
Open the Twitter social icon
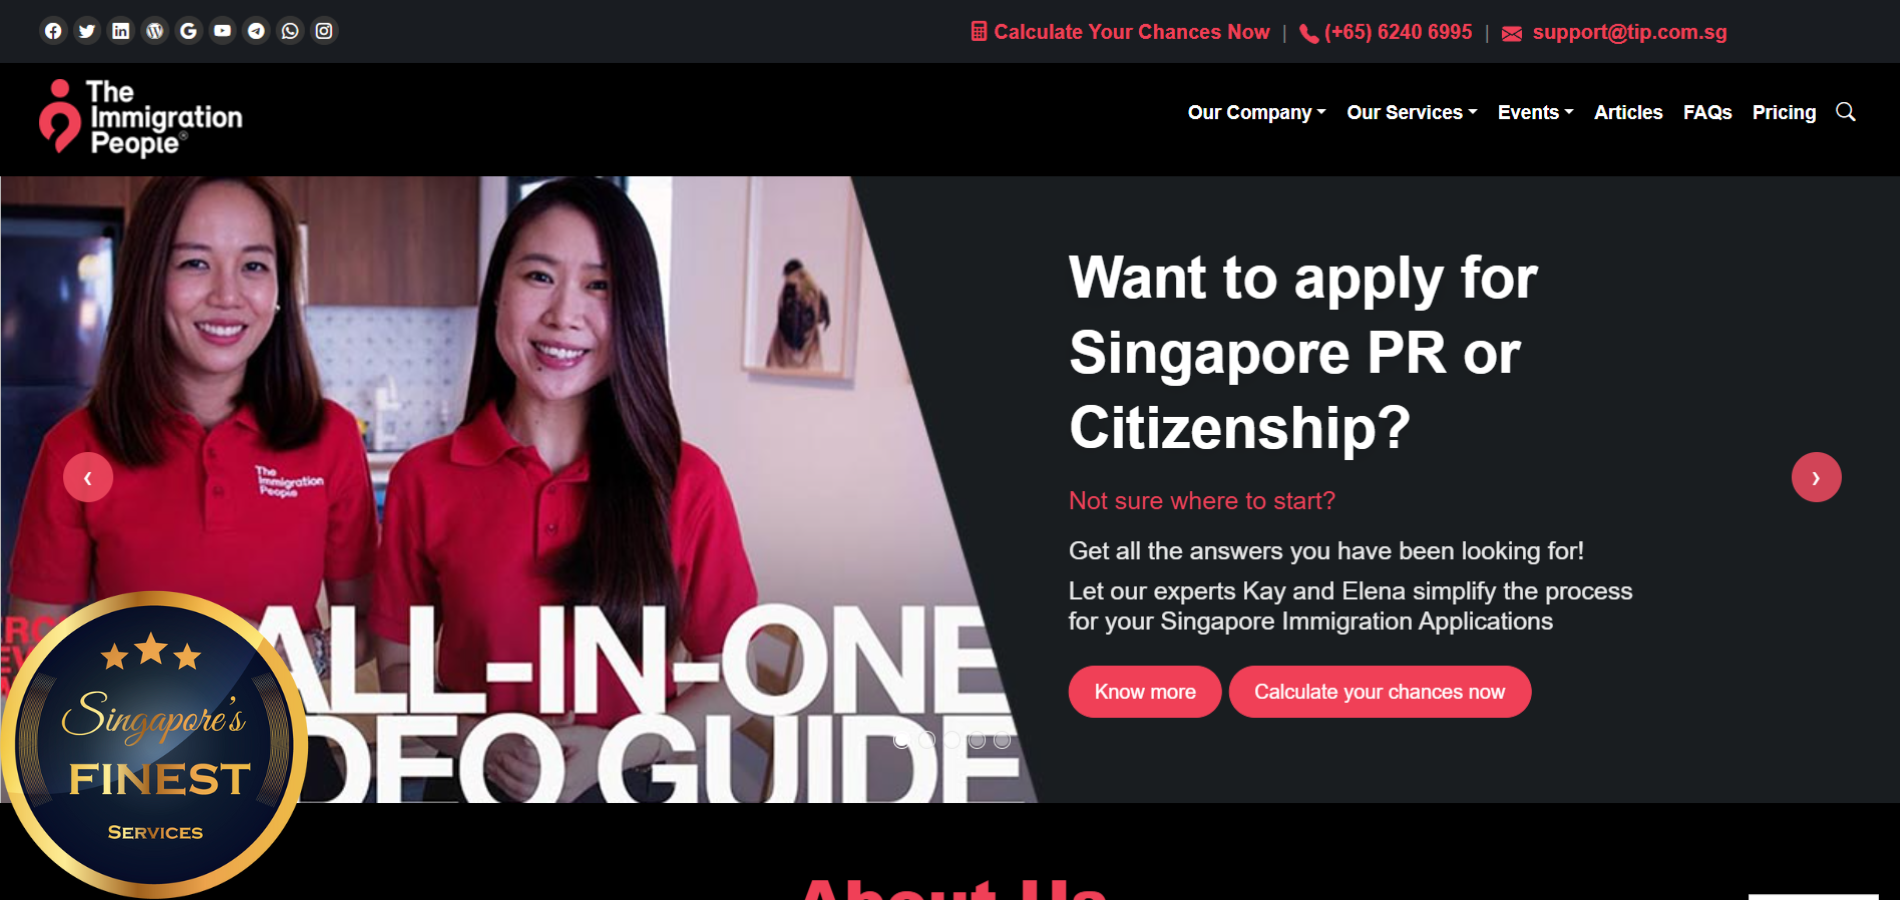click(87, 31)
